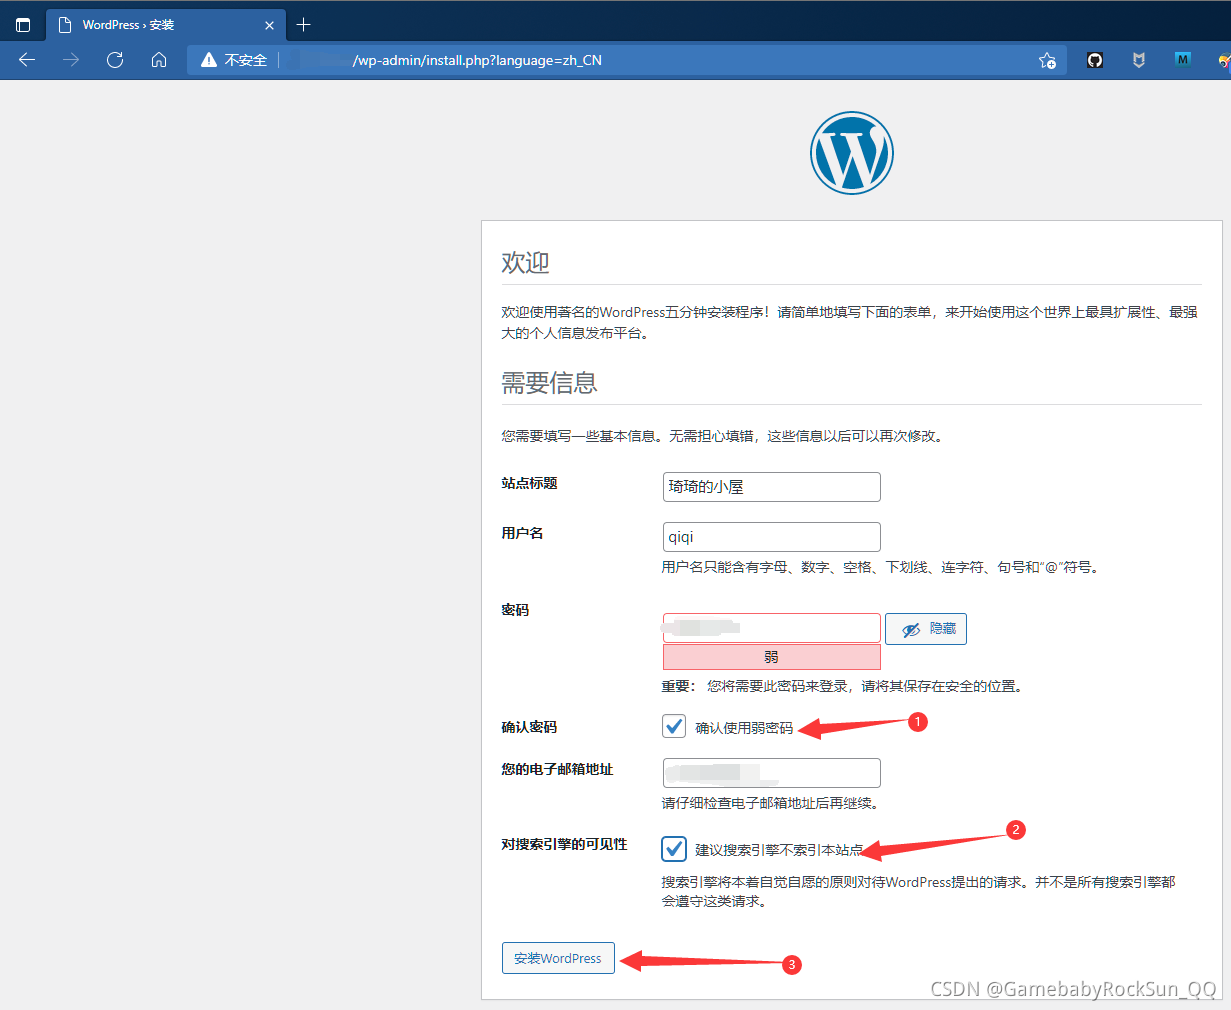Click the 确认密码 field label

coord(529,727)
